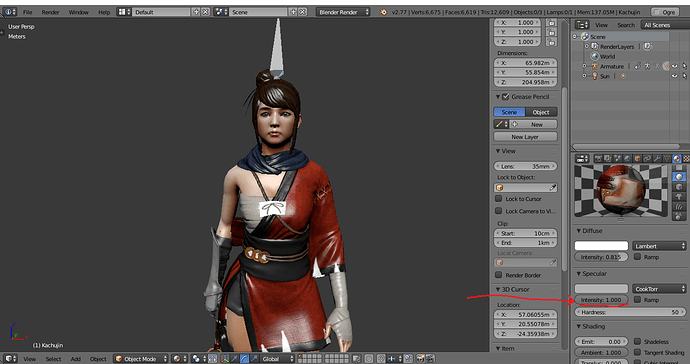Expand the Armature tree item
690x364 pixels.
(584, 66)
